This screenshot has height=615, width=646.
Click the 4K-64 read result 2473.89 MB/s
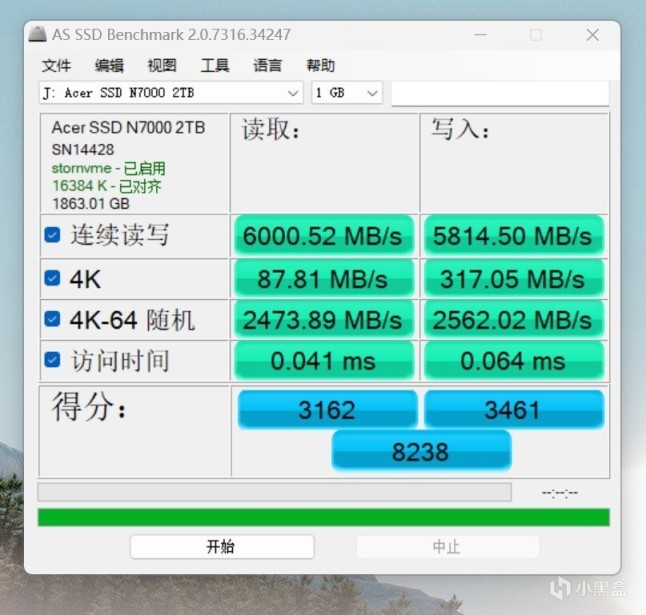pos(324,320)
